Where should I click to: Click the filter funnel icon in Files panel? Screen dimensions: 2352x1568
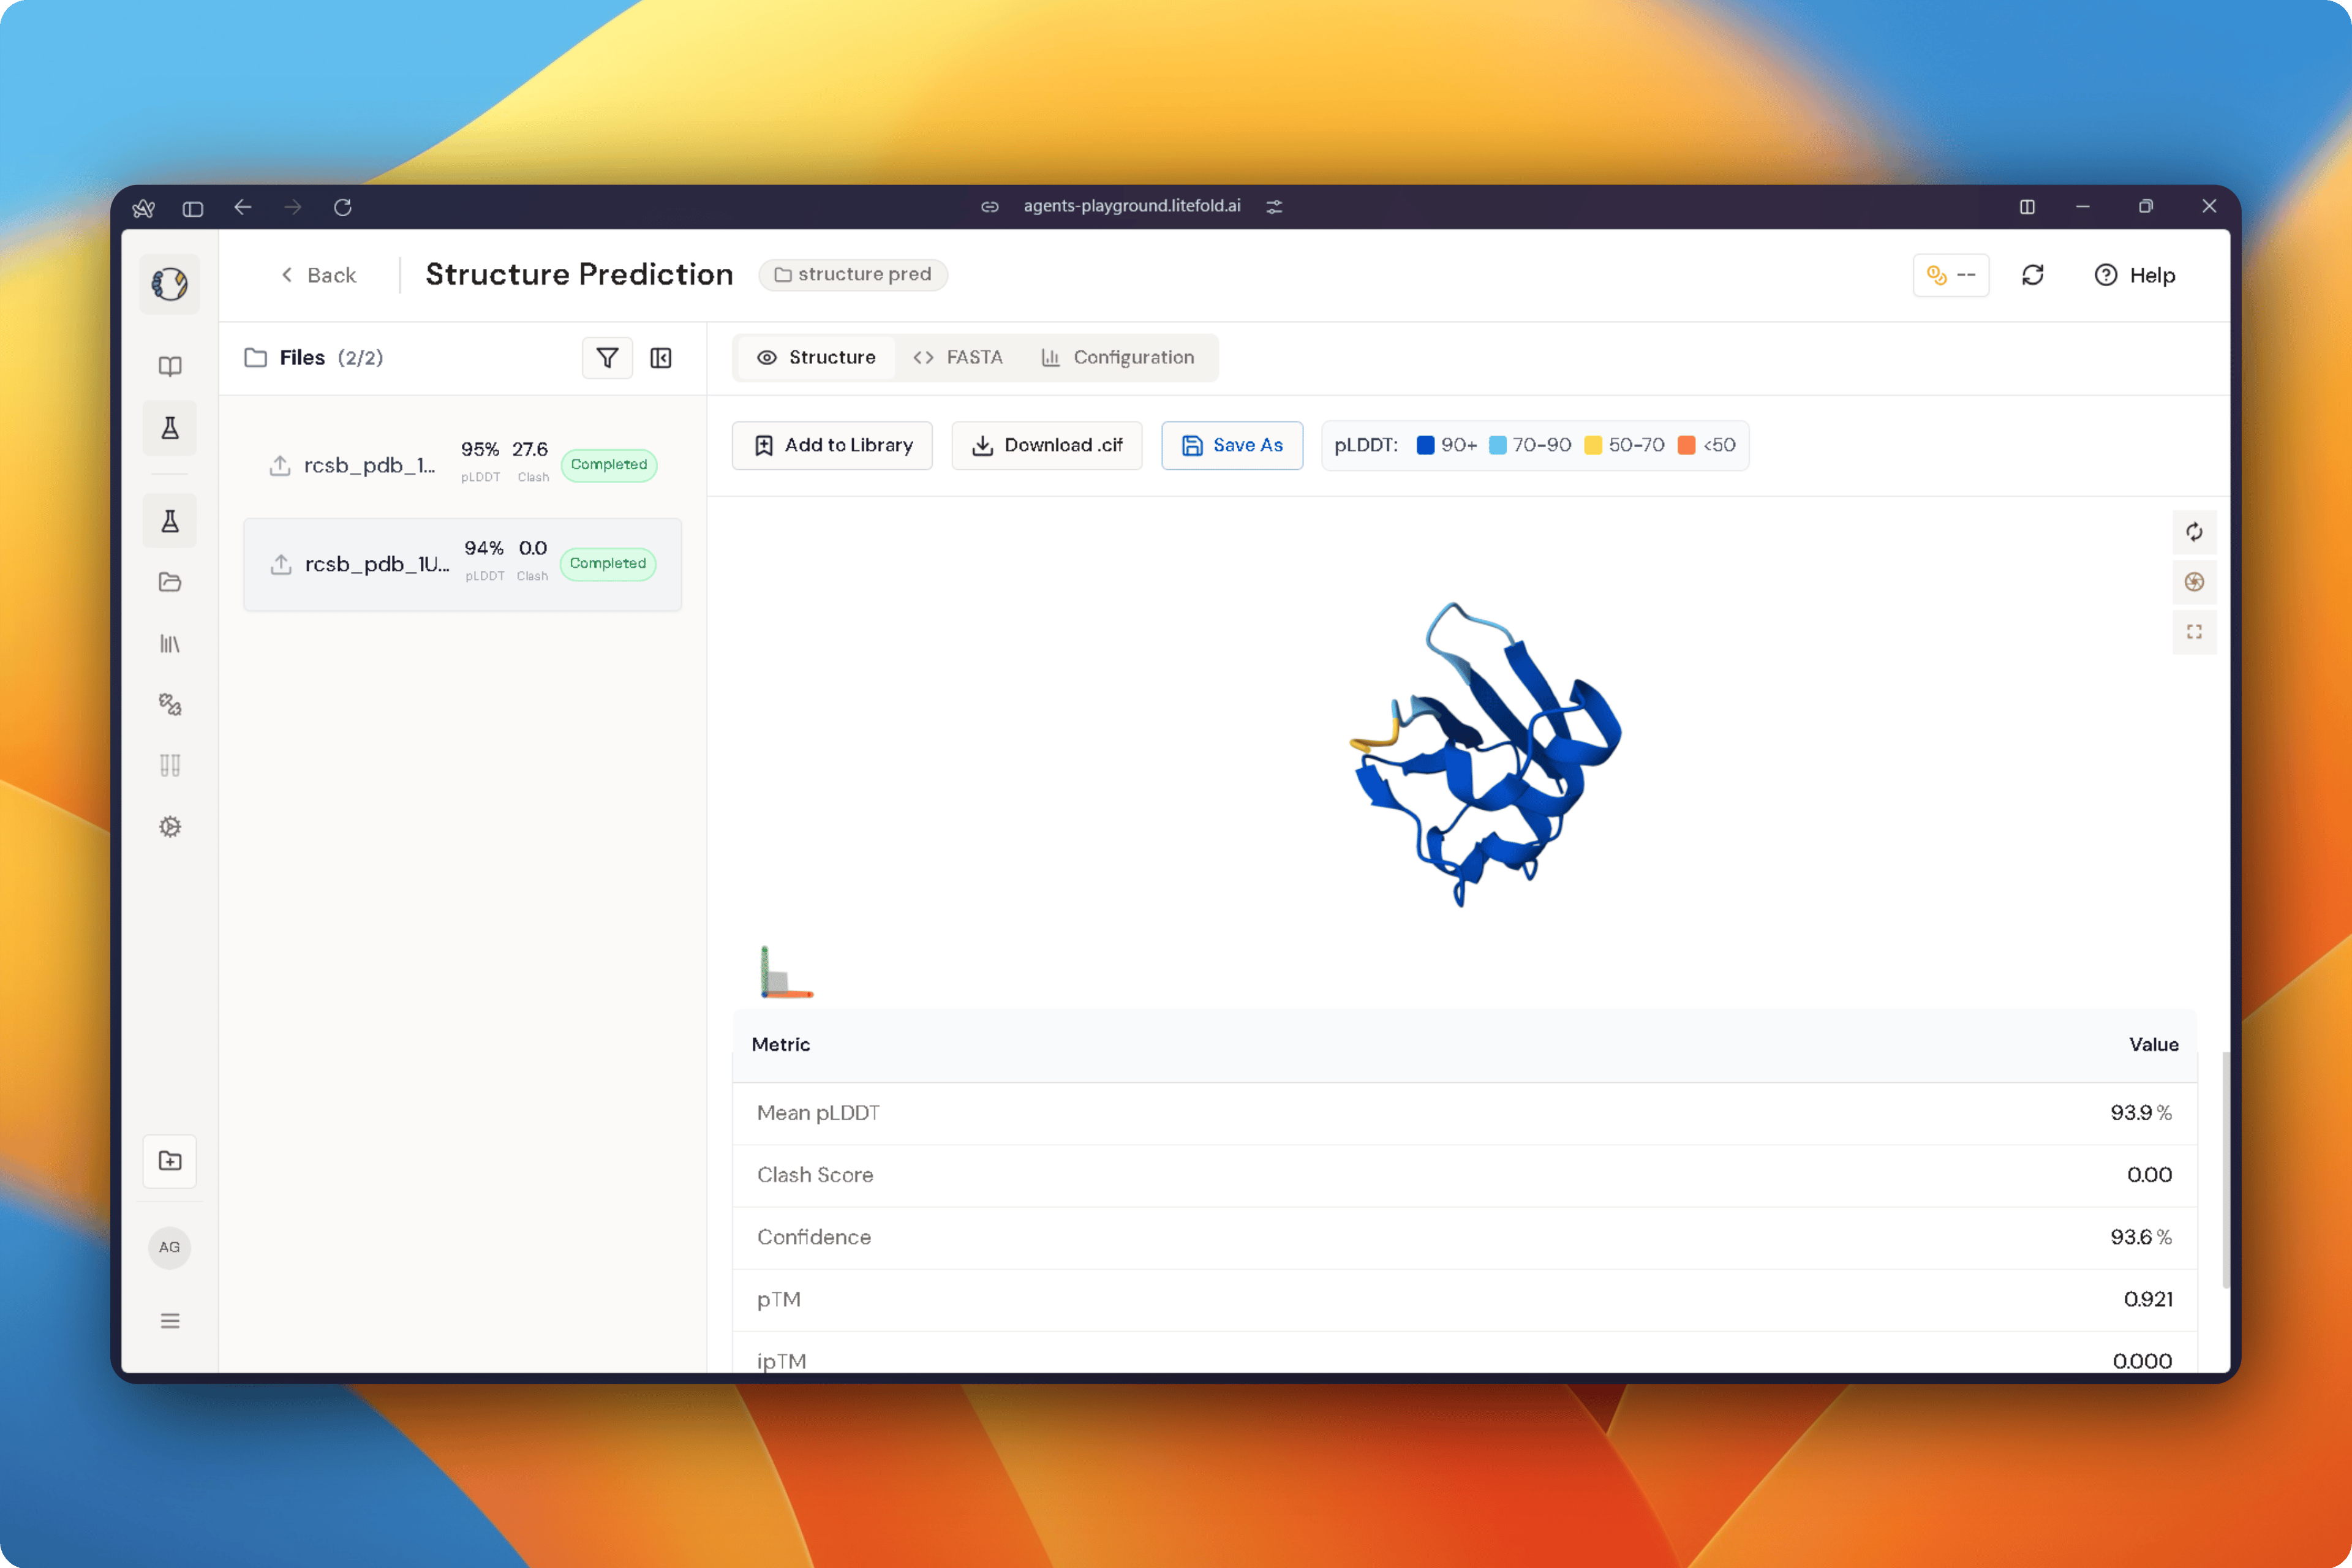(x=607, y=358)
